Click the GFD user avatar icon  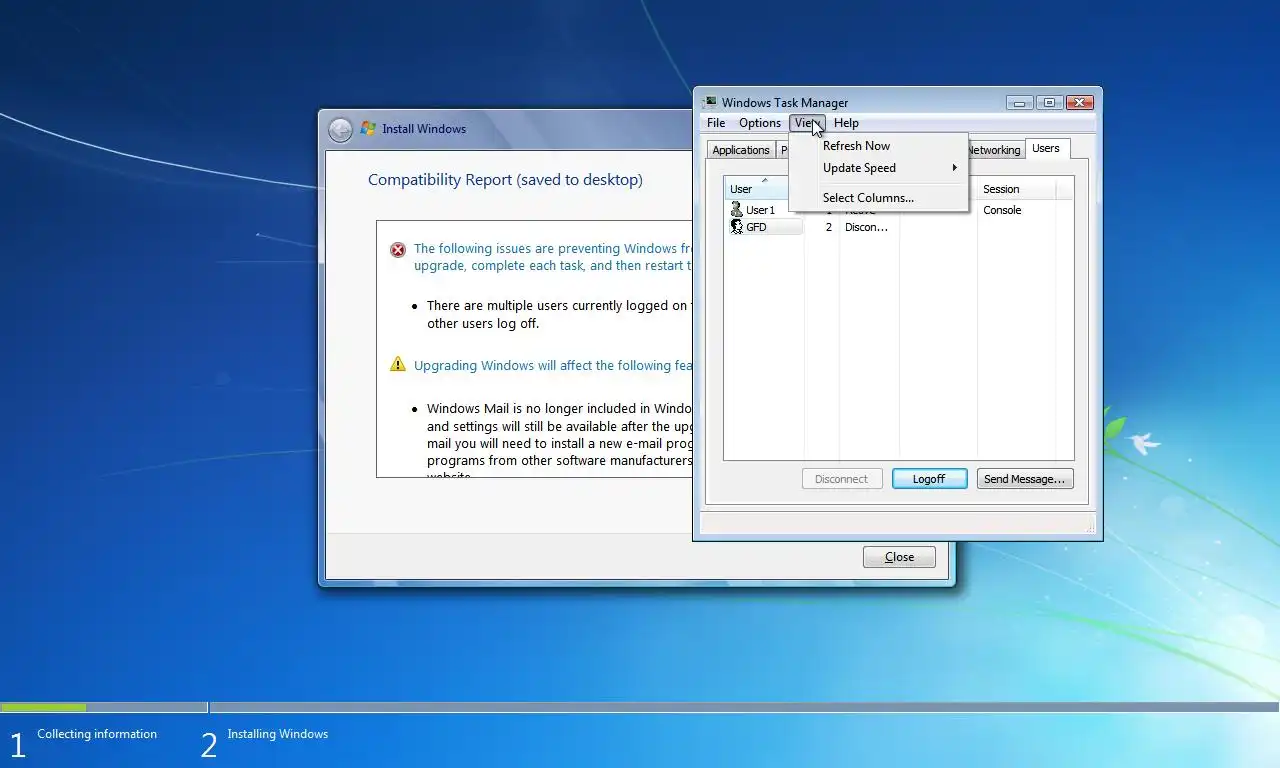coord(737,227)
